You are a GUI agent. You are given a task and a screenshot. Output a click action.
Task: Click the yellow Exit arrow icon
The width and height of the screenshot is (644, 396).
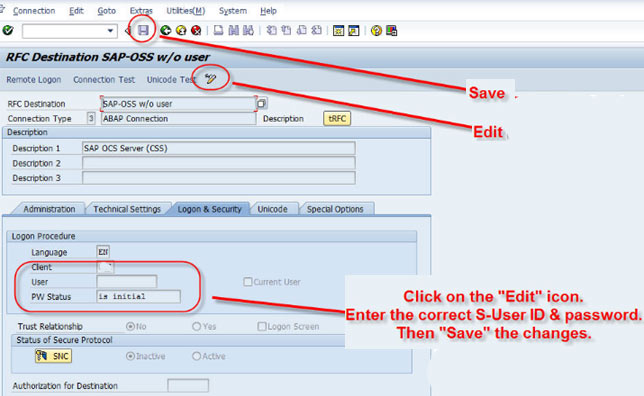181,30
